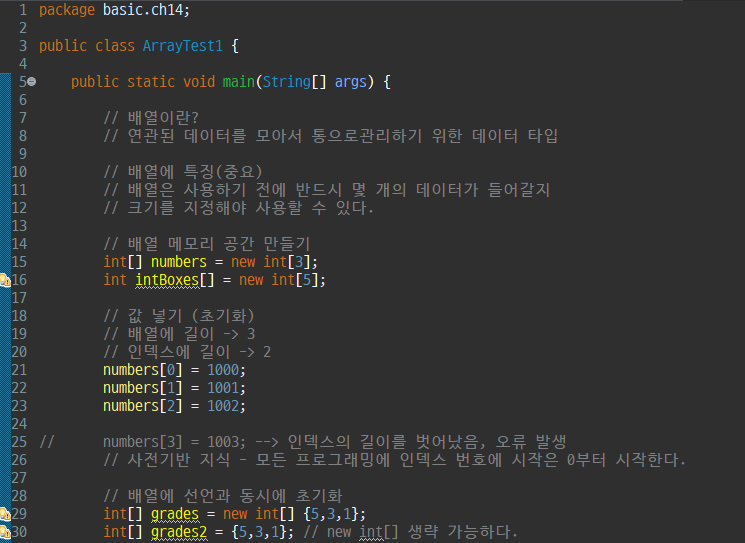
Task: Click 'static' keyword on line 5
Action: [151, 82]
